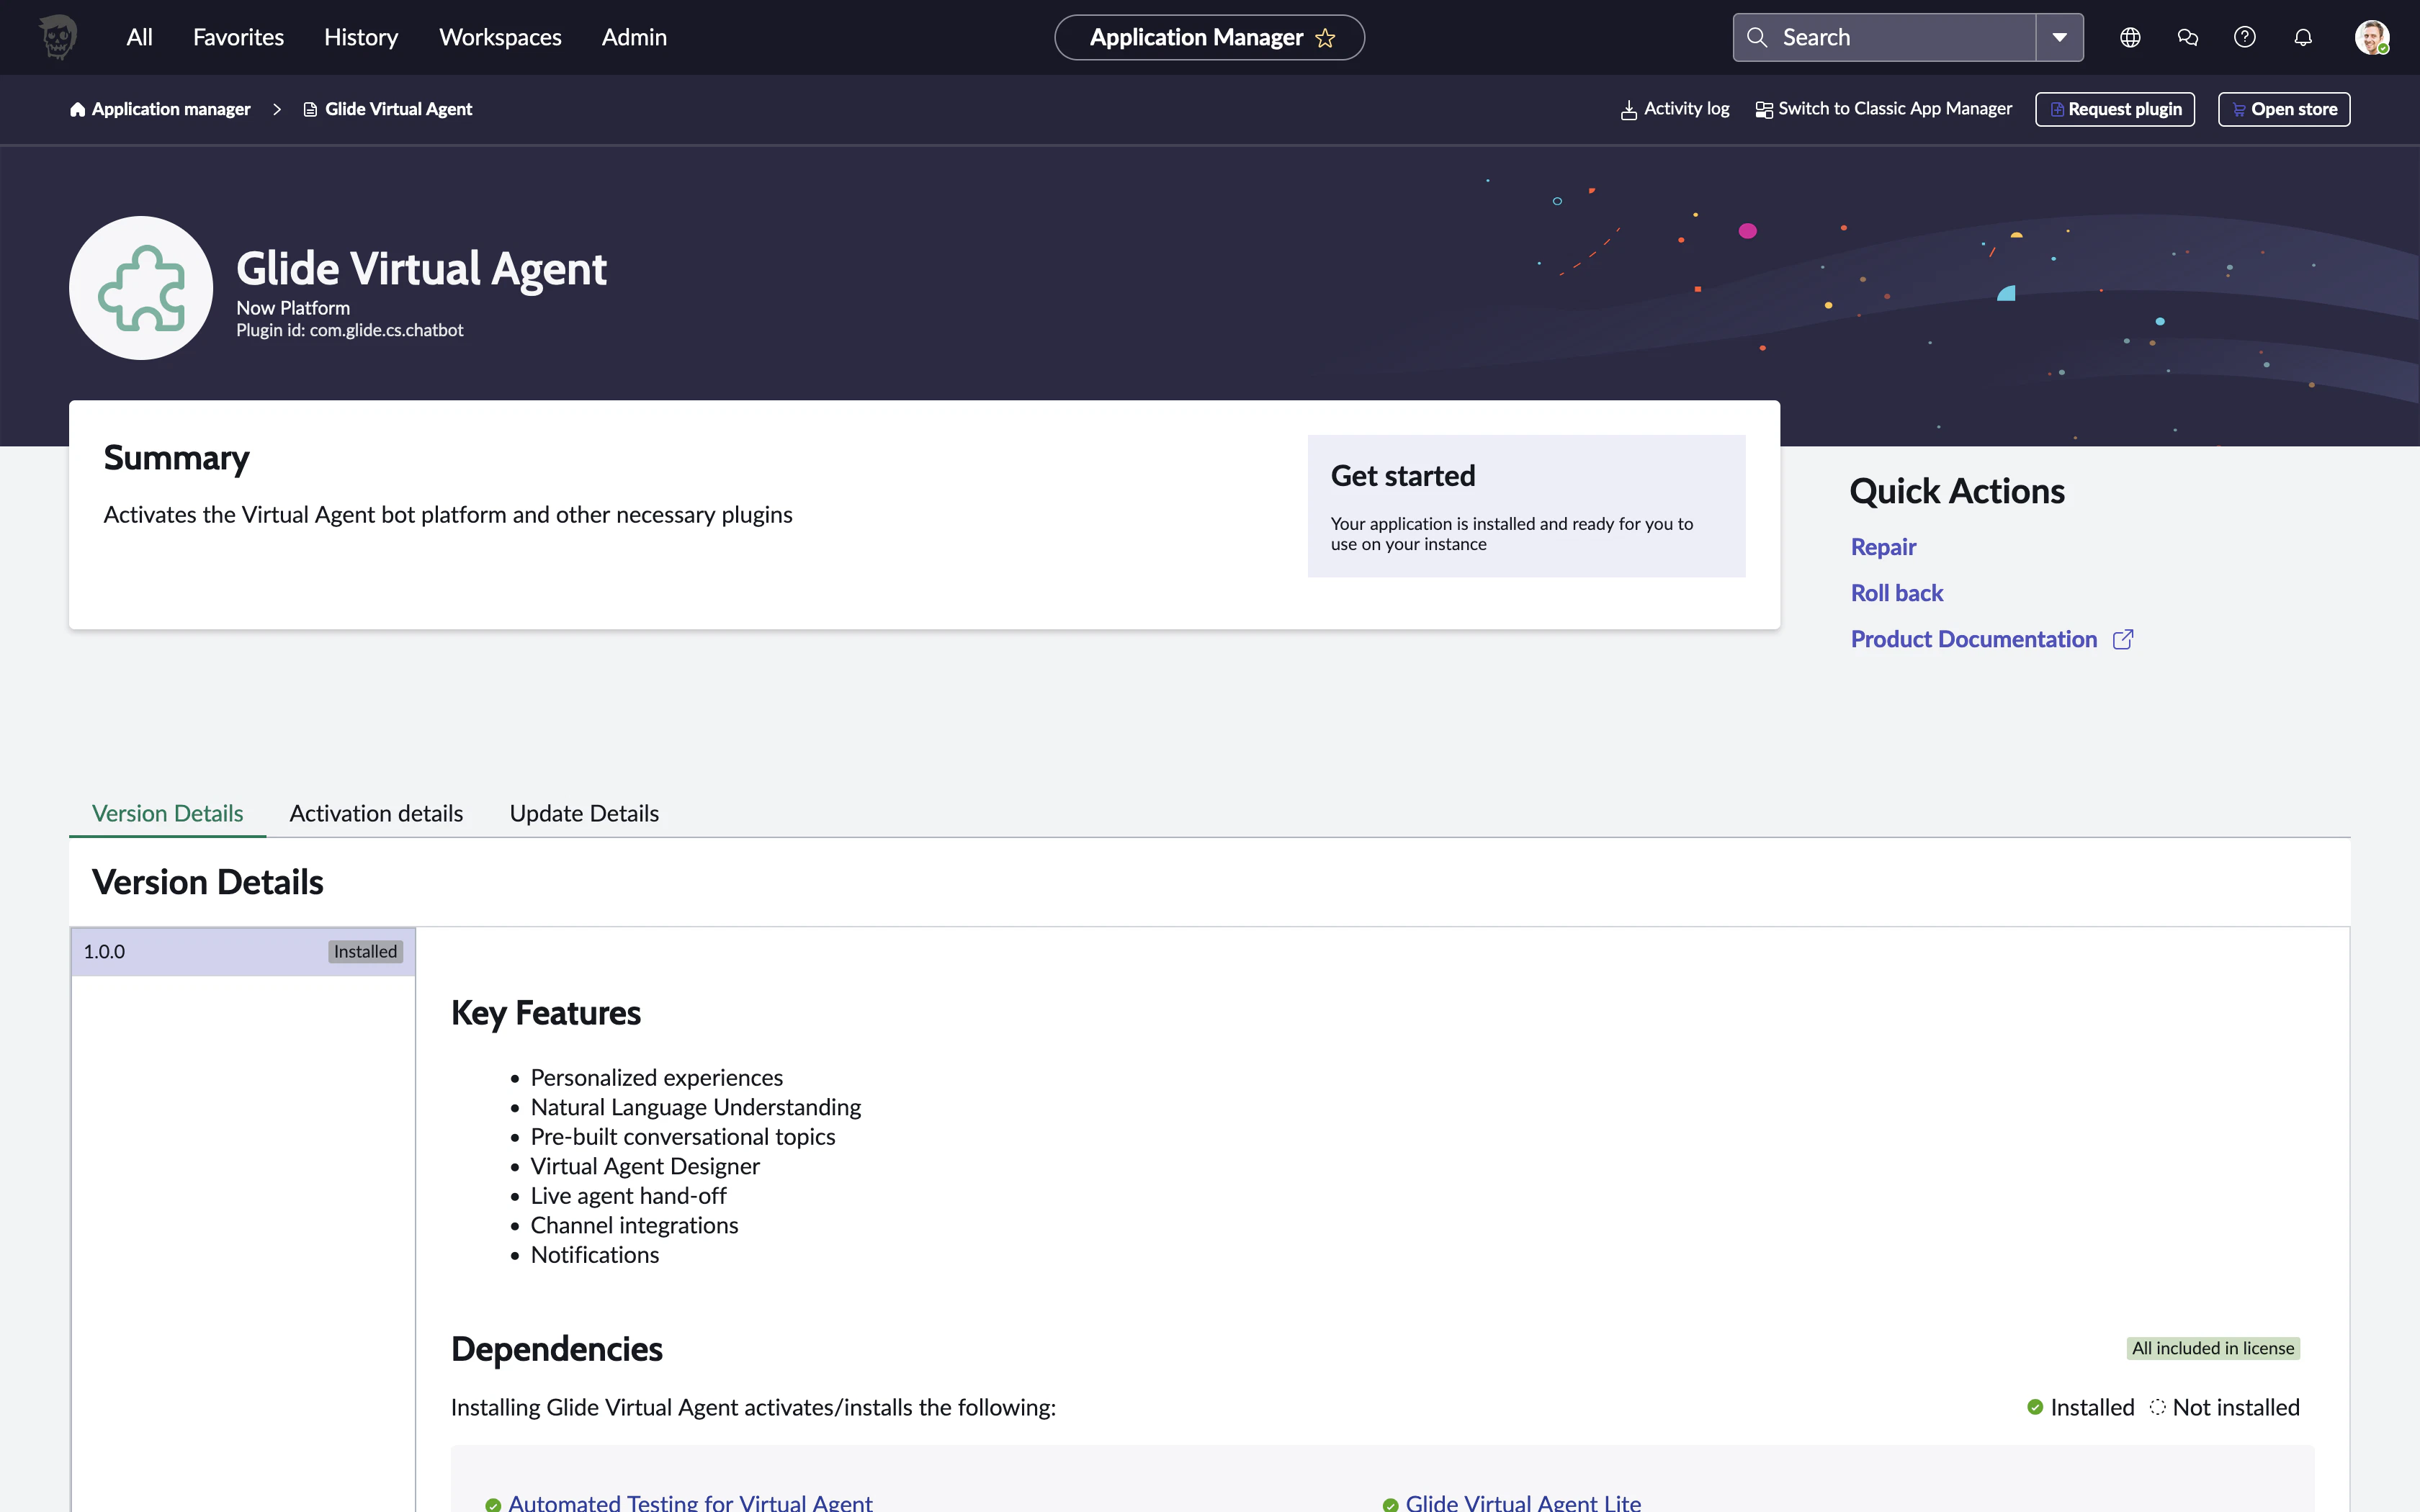Click the Live agent hand-off feature

coord(628,1195)
